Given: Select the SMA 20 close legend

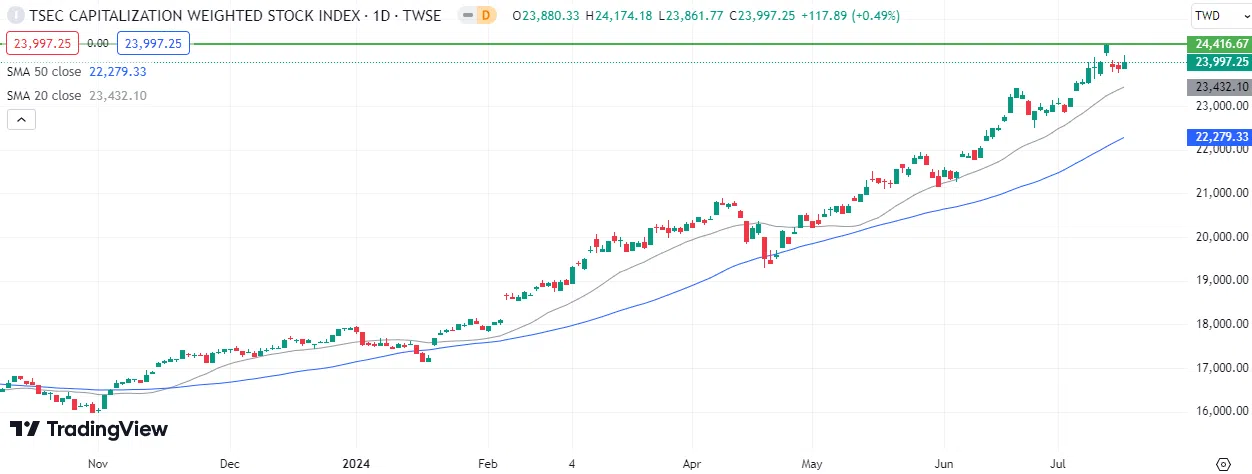Looking at the screenshot, I should [x=76, y=96].
